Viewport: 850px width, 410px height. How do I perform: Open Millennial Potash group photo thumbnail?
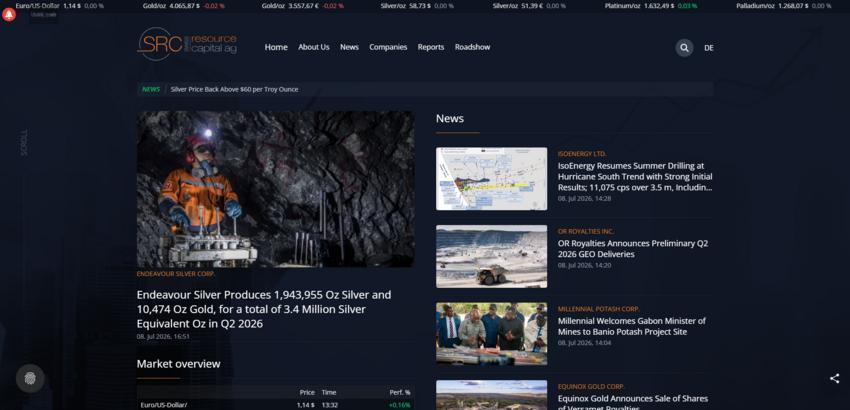491,334
